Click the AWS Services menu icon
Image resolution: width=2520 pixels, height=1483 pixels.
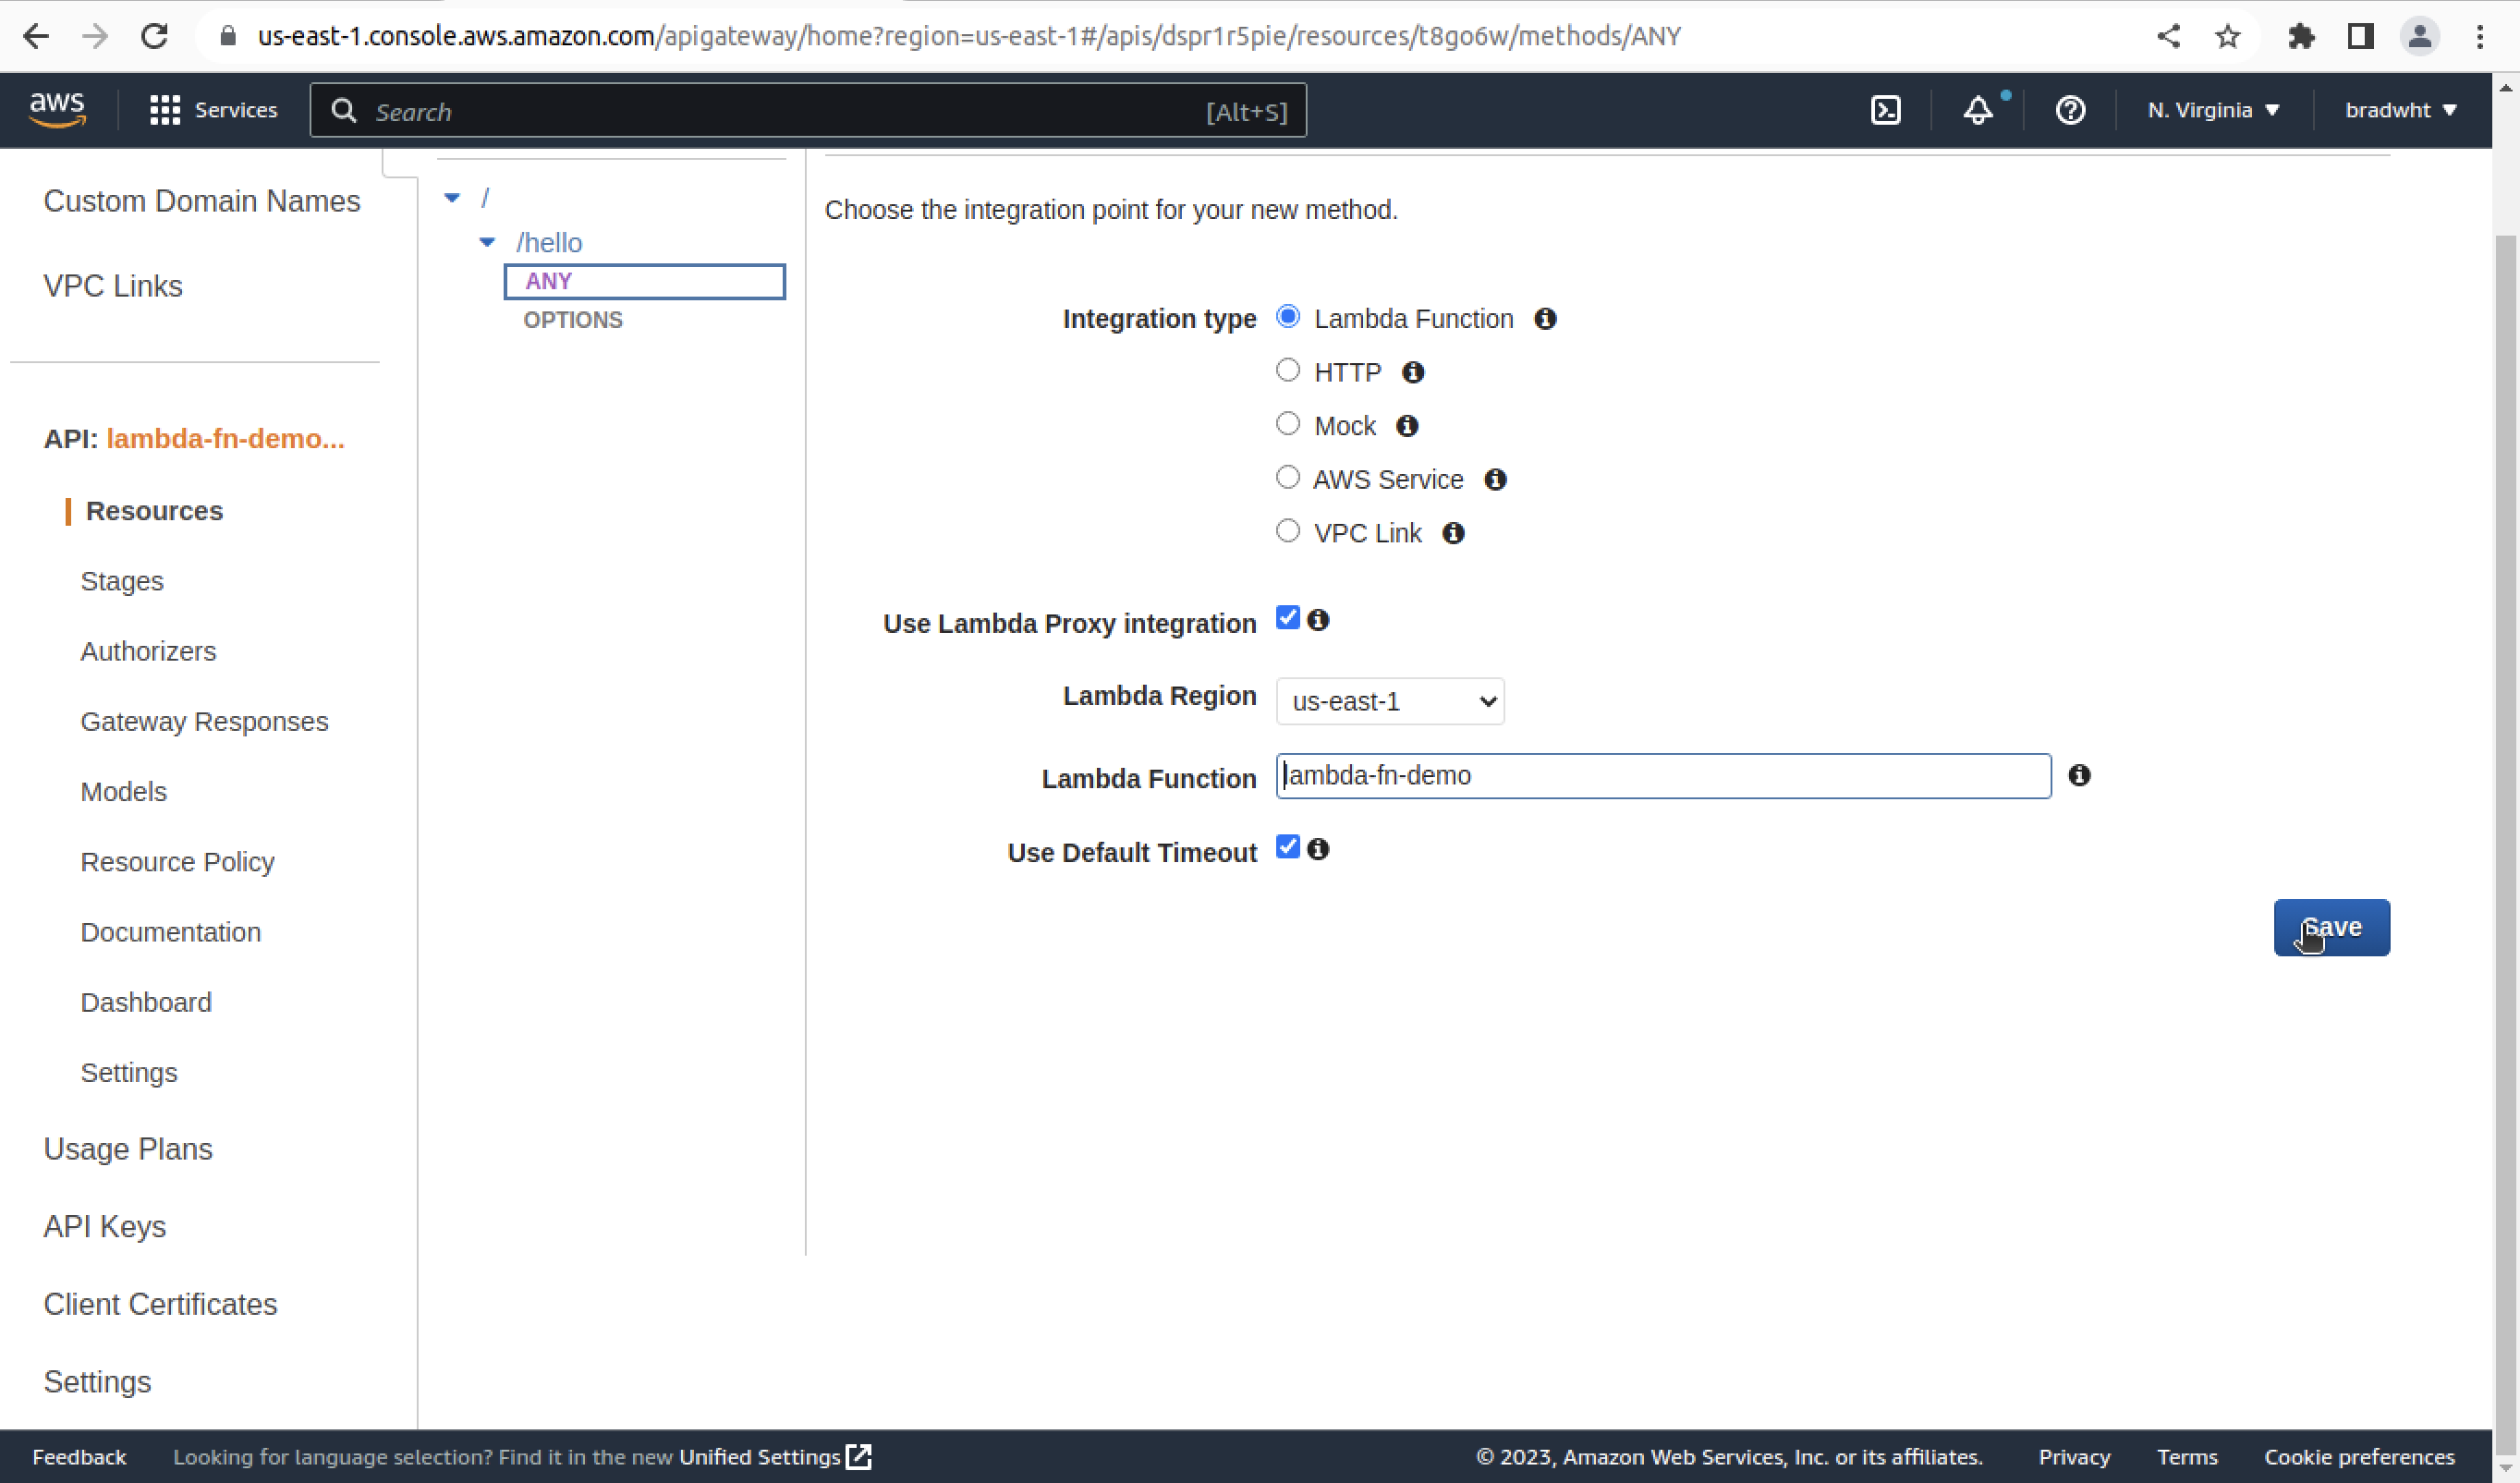coord(163,111)
